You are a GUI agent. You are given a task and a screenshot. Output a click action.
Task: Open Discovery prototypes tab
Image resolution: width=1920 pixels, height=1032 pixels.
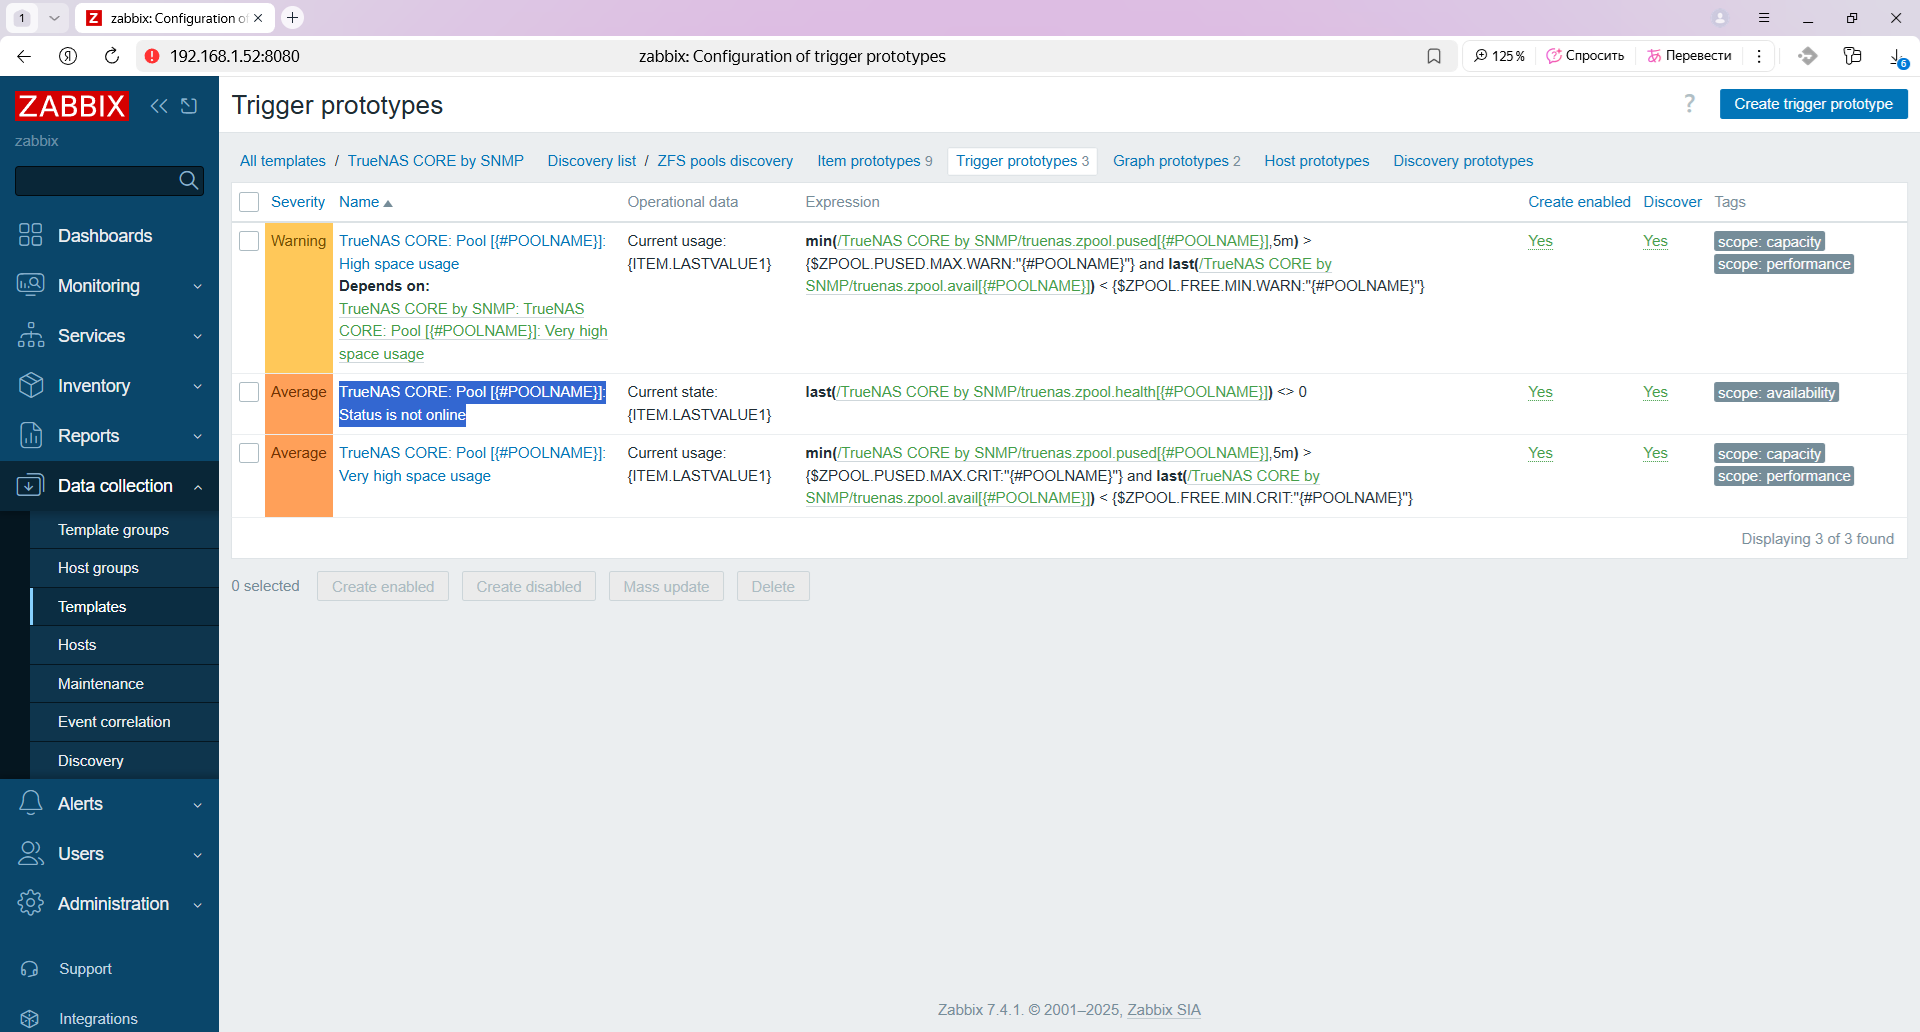click(x=1462, y=161)
